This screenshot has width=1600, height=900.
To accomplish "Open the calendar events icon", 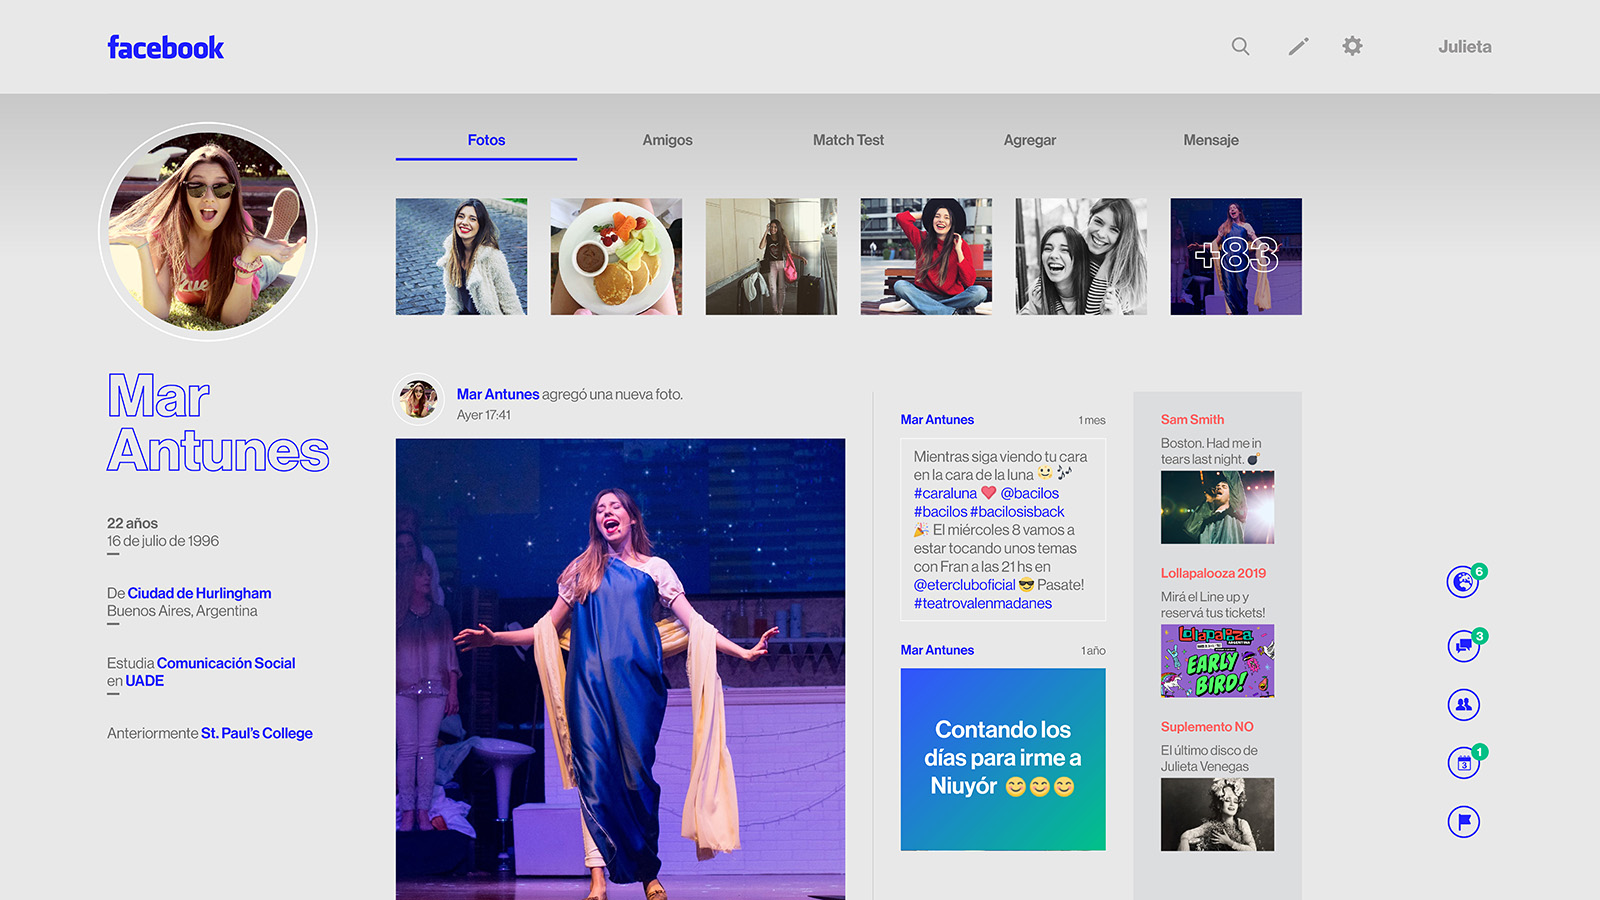I will point(1463,763).
